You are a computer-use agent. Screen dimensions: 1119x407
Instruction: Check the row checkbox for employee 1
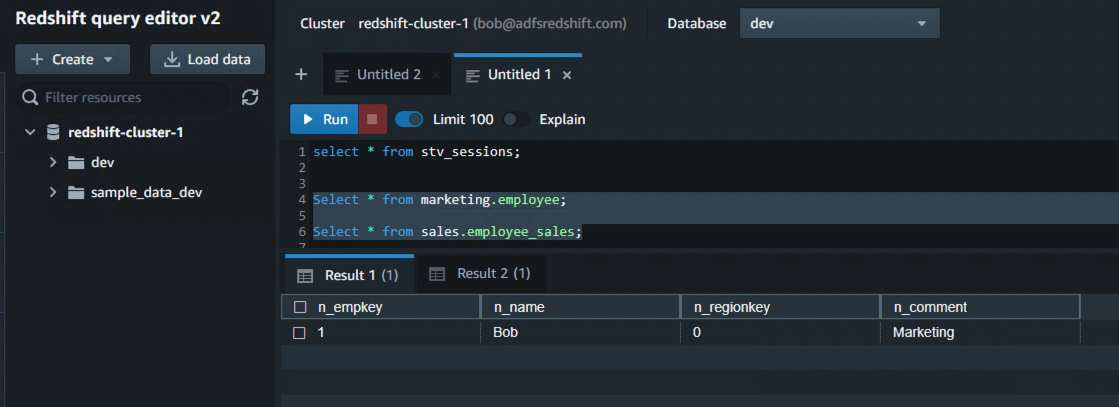point(300,332)
